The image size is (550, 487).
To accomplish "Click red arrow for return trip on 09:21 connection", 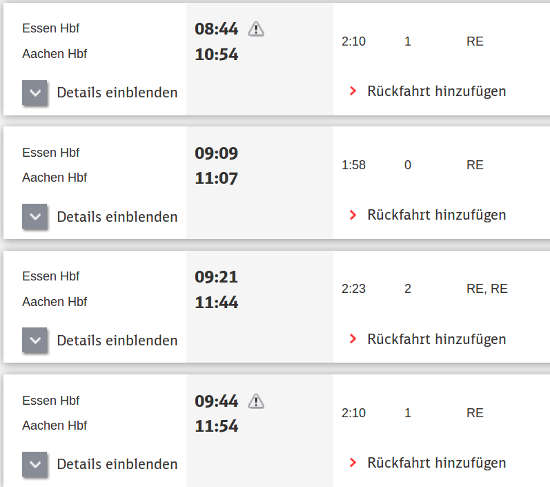I will (353, 339).
